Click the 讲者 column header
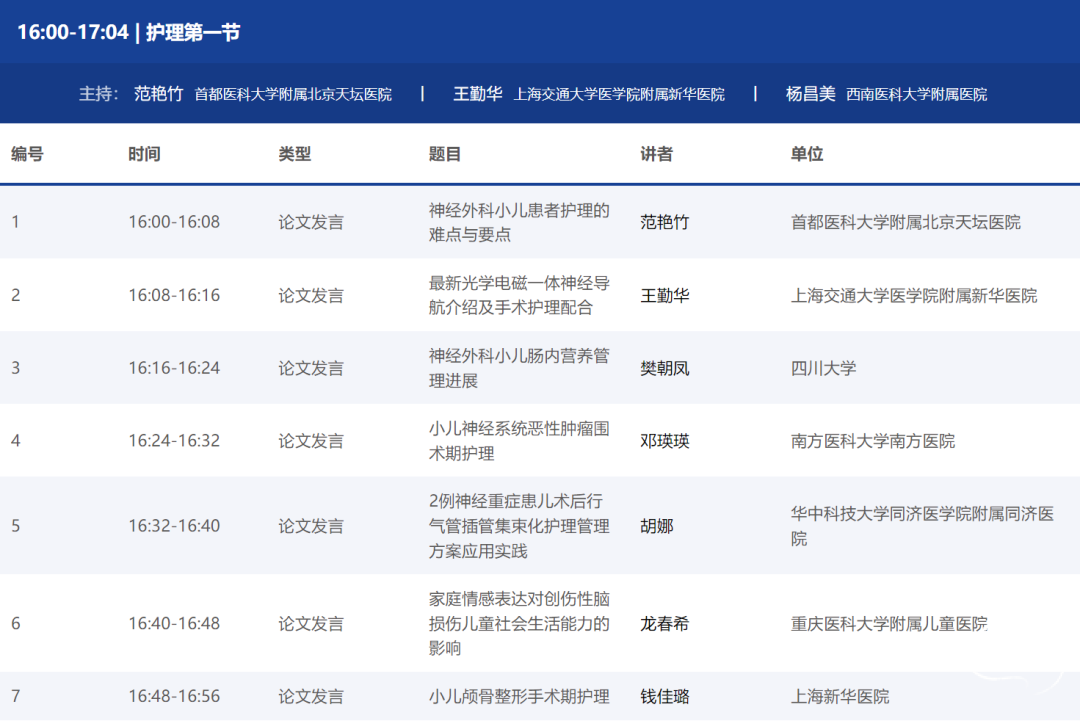 coord(657,154)
